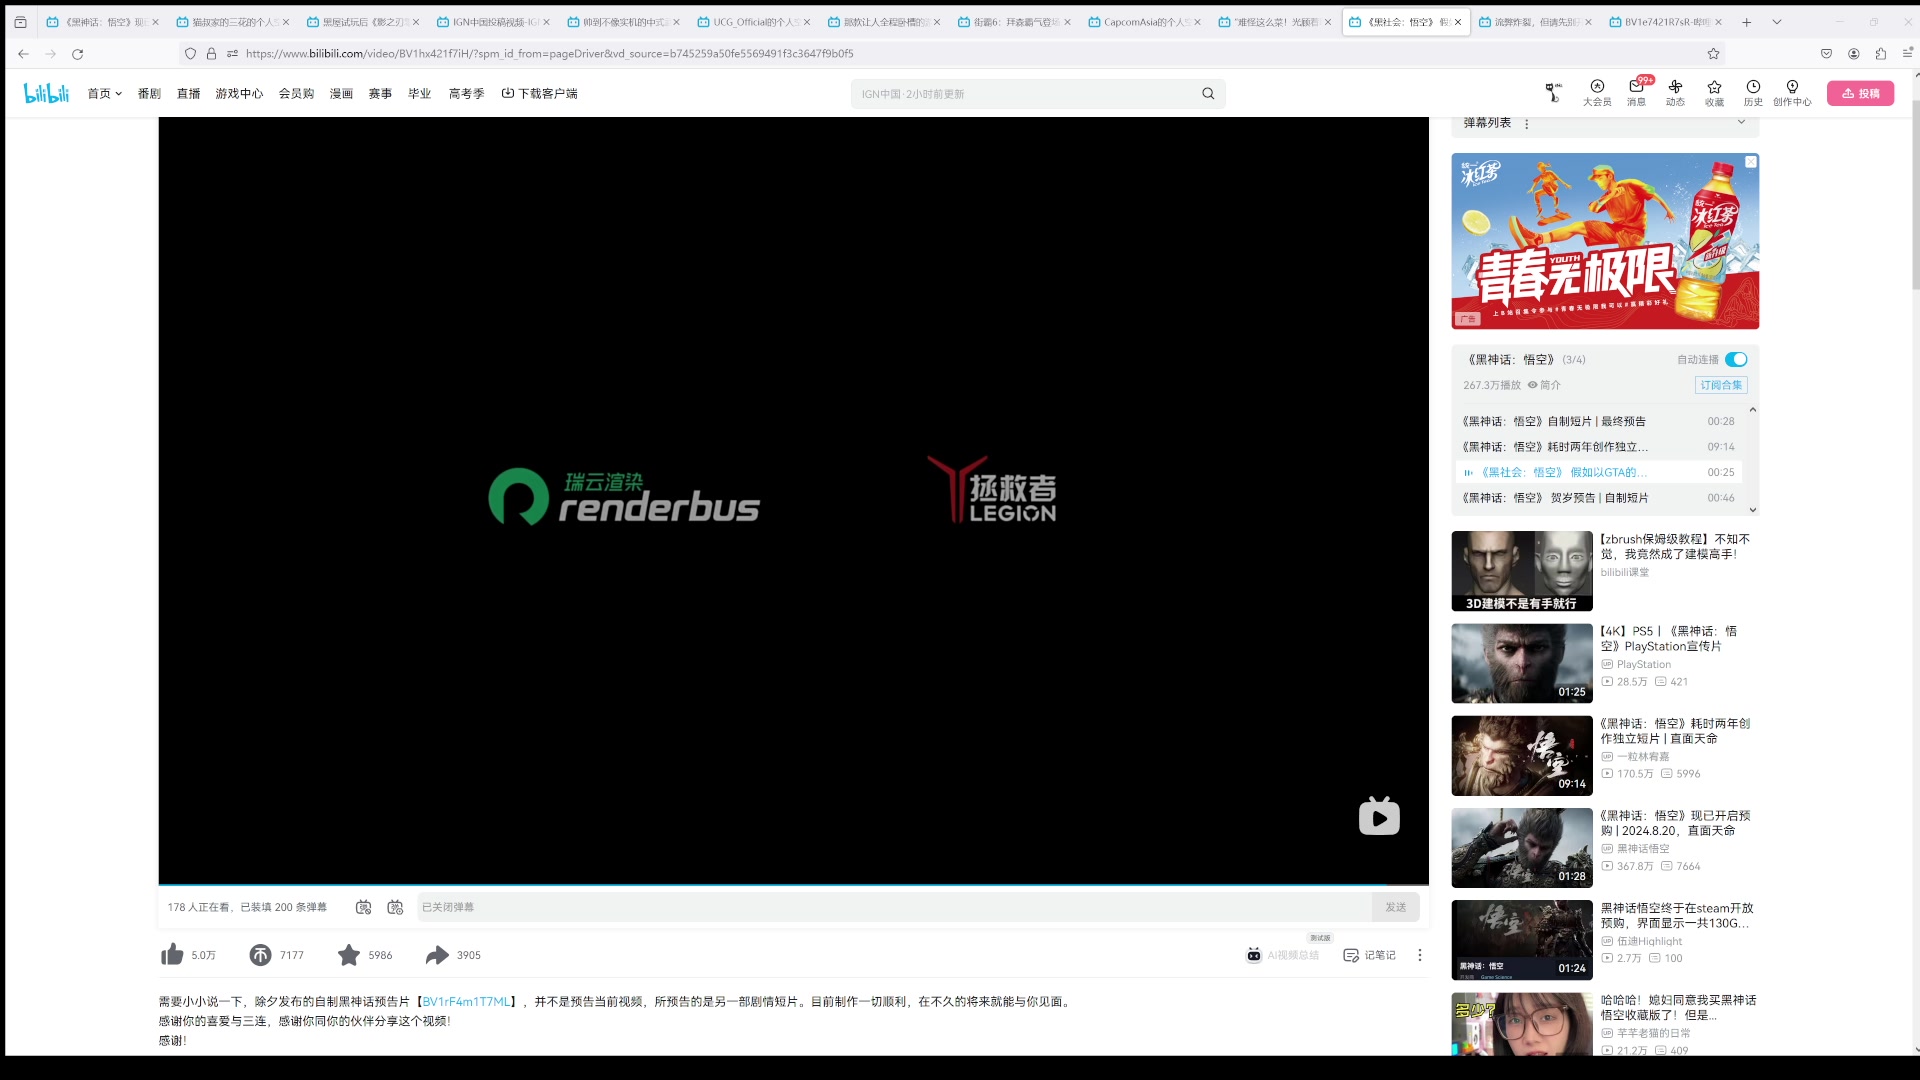Go to 直播 in the navigation
Viewport: 1920px width, 1080px height.
(x=188, y=93)
